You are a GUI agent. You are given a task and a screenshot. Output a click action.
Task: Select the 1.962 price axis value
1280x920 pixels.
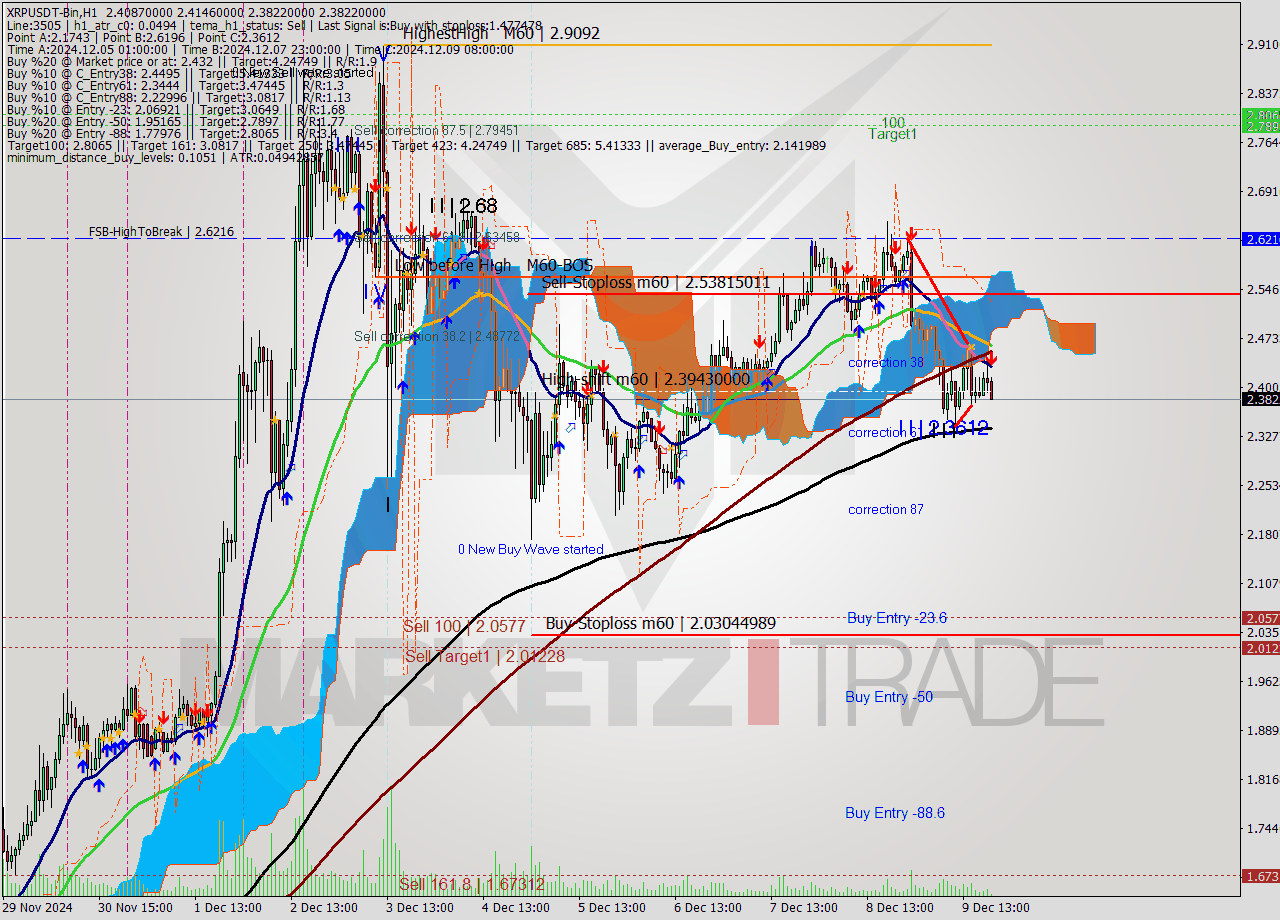[x=1262, y=681]
